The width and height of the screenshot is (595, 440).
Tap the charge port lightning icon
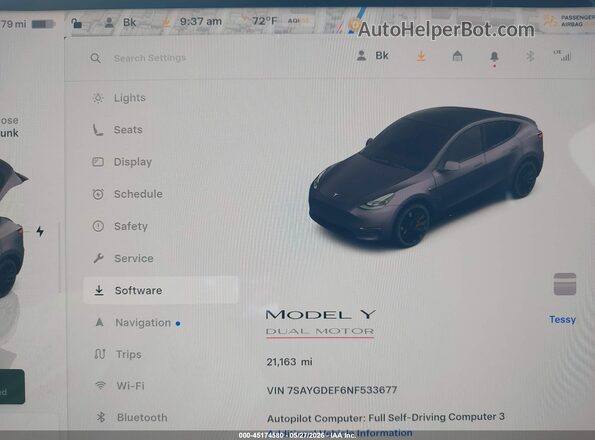(x=40, y=231)
